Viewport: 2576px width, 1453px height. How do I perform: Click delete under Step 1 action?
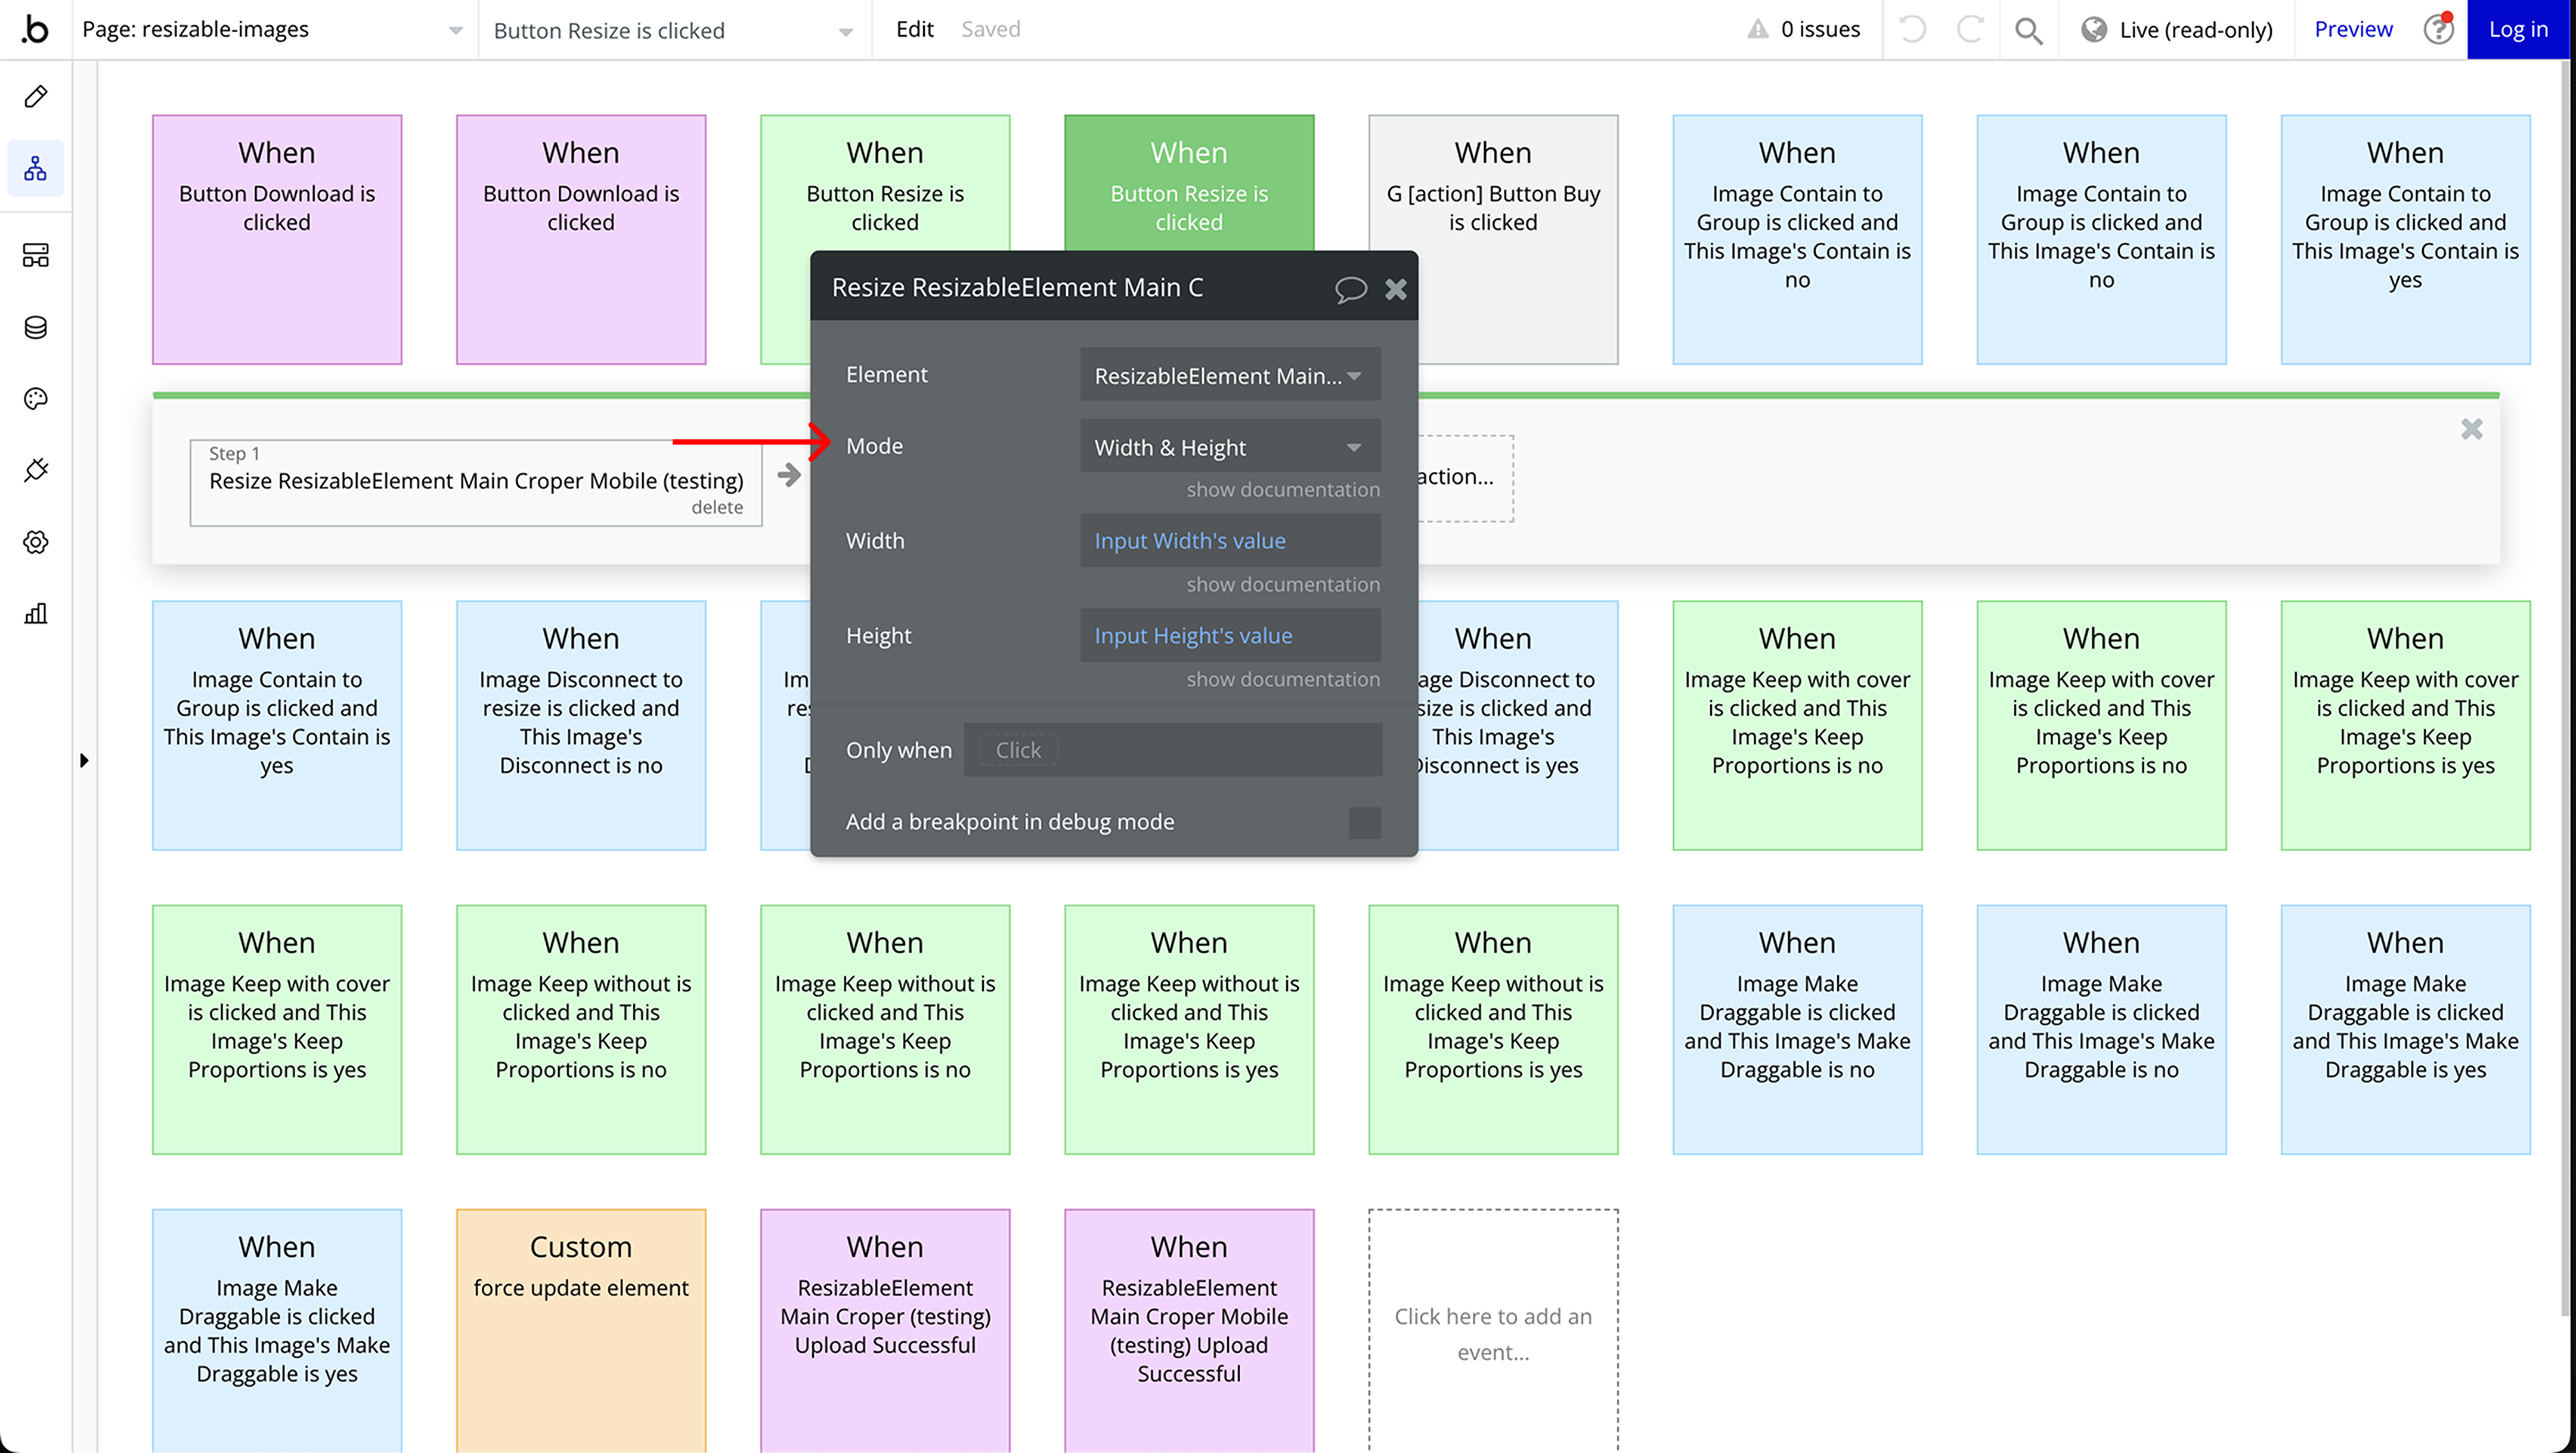pyautogui.click(x=717, y=507)
